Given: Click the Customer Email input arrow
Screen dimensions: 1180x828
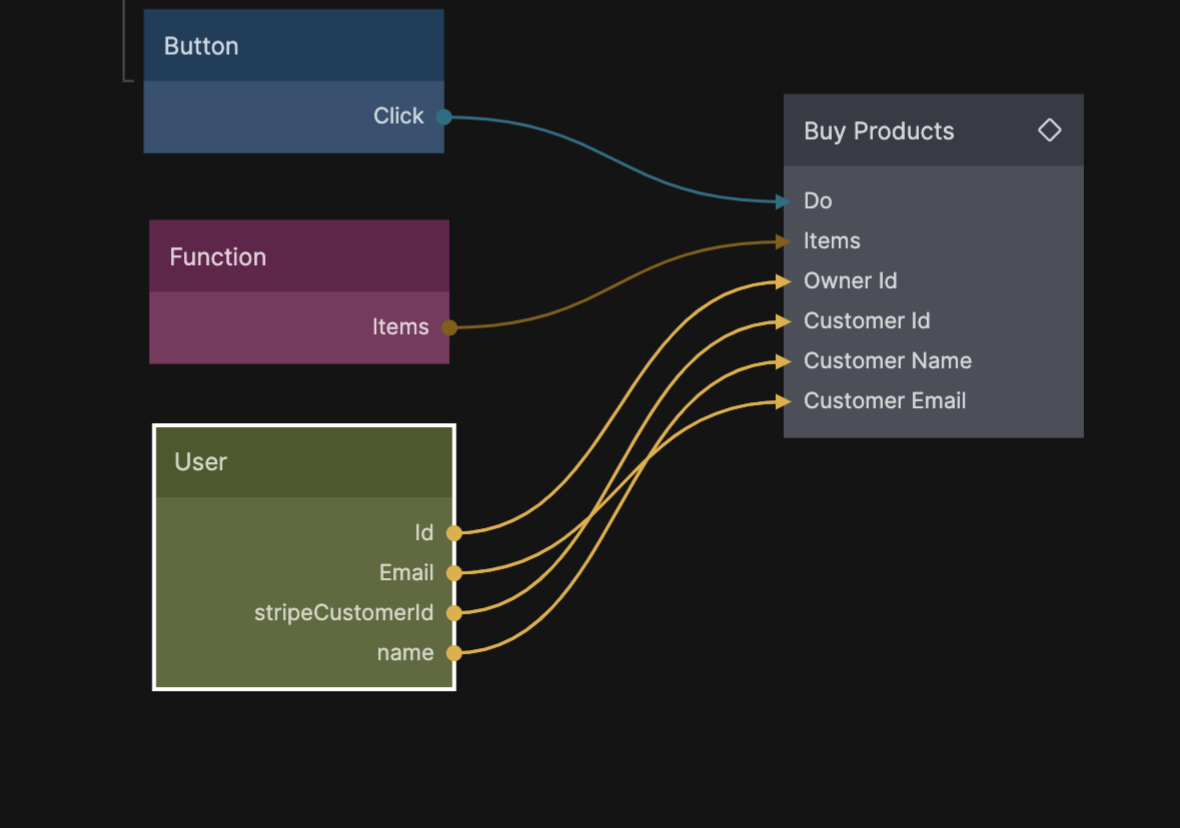Looking at the screenshot, I should pyautogui.click(x=783, y=401).
